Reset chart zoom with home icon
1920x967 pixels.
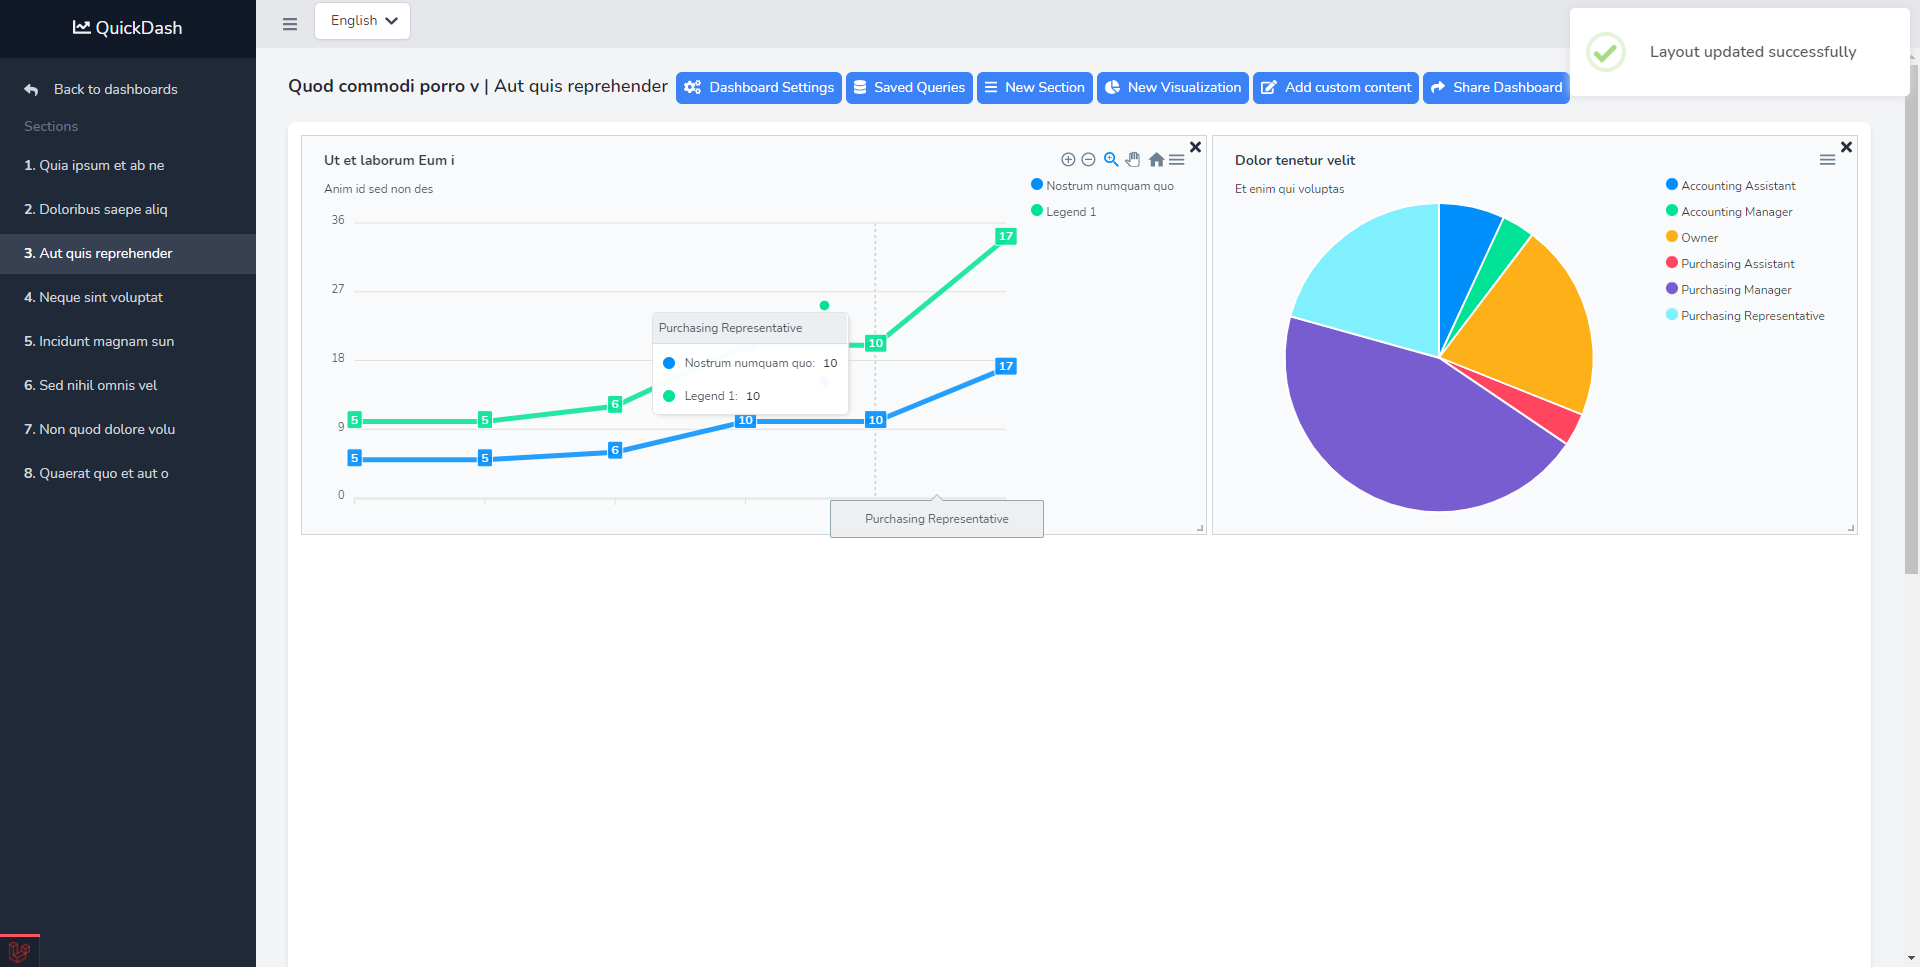coord(1156,160)
